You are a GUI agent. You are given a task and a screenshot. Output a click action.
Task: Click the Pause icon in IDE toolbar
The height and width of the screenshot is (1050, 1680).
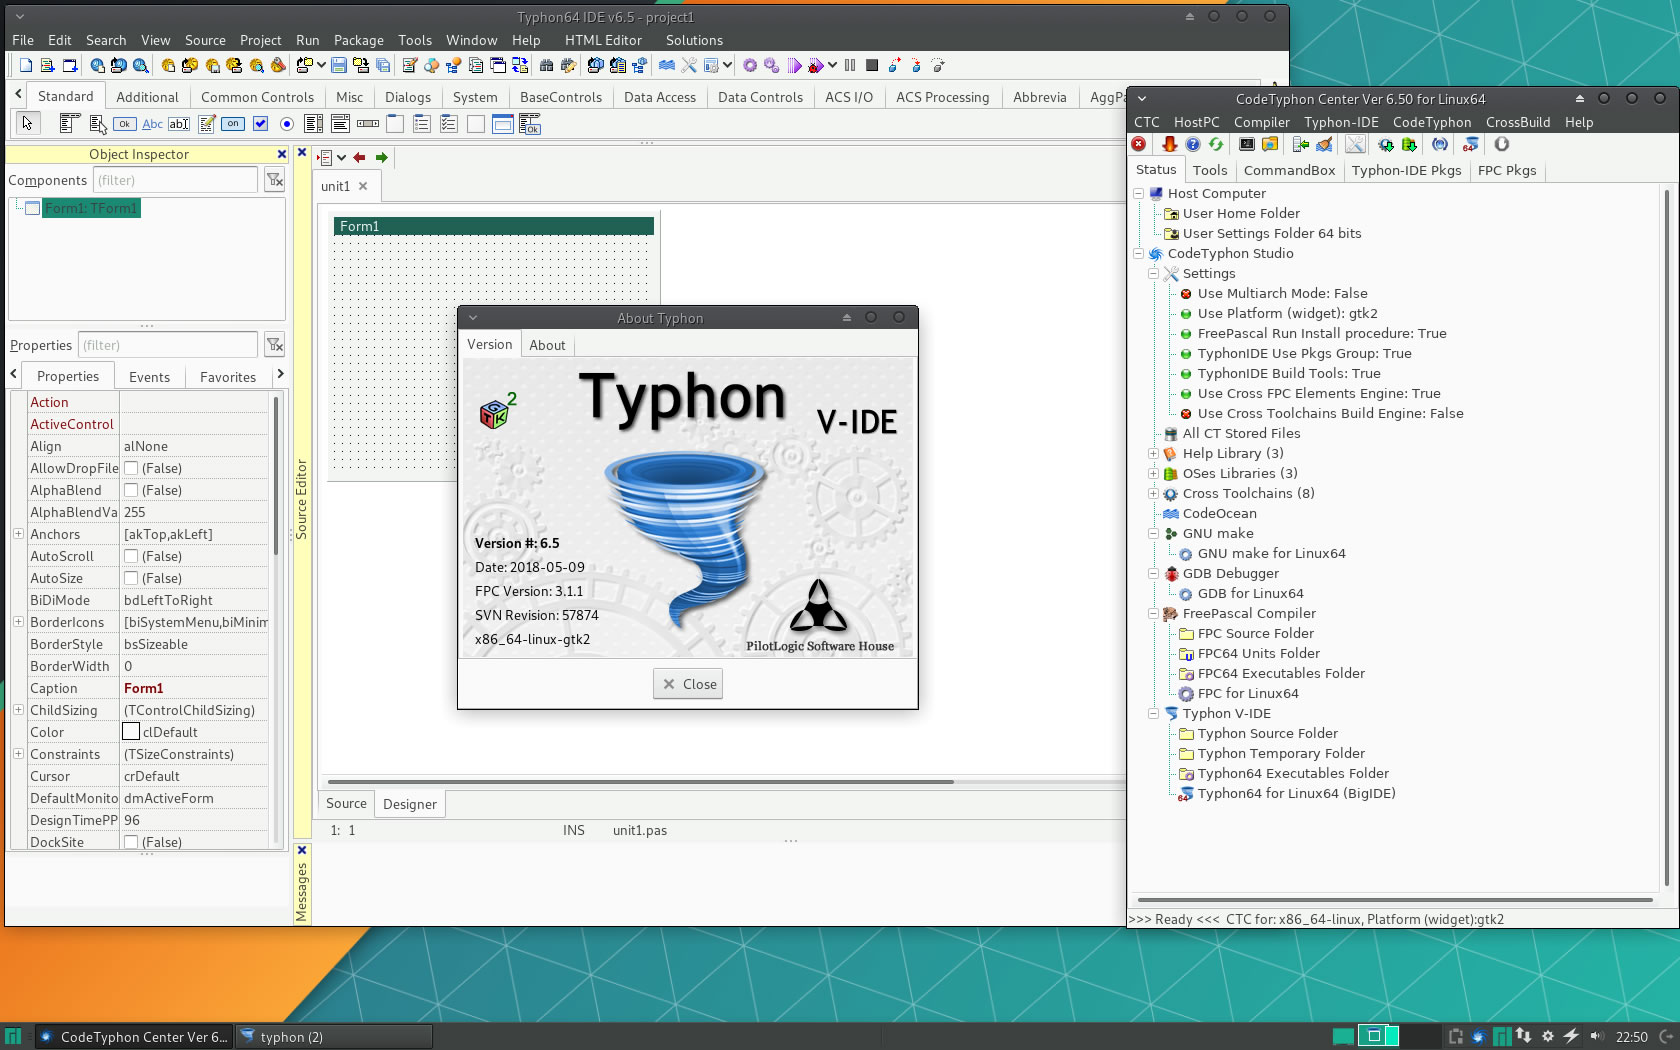coord(850,65)
